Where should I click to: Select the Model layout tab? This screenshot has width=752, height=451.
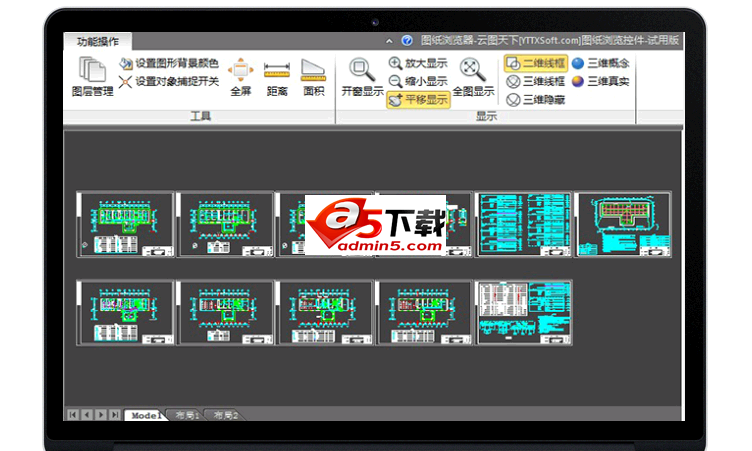146,415
